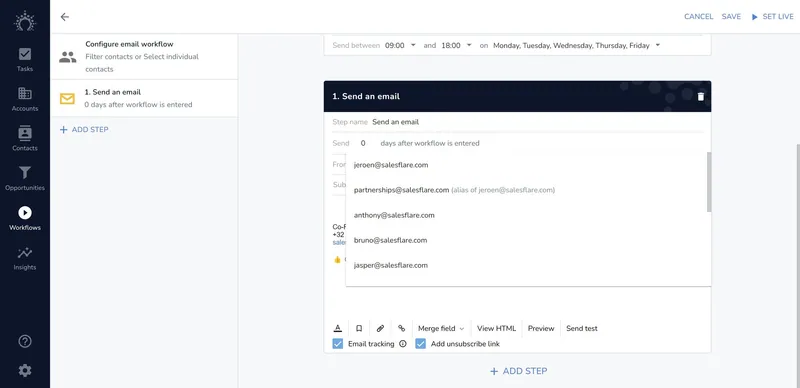Click the Preview button
Screen dimensions: 800x388
point(541,328)
